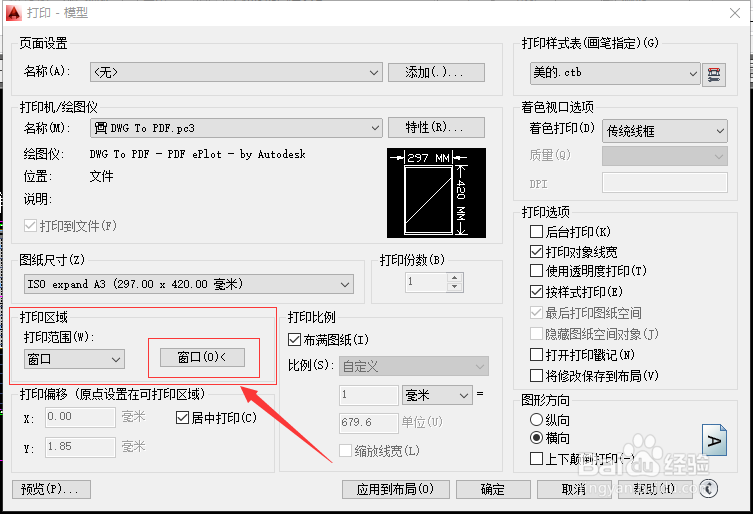The image size is (753, 514).
Task: Check 将修改保存到布局(V) option
Action: (536, 375)
